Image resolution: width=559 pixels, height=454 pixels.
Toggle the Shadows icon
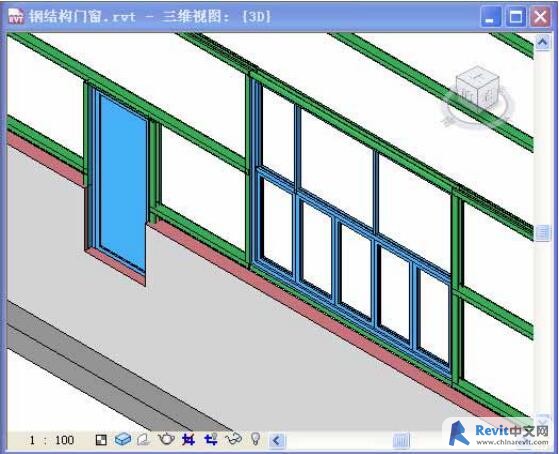143,439
